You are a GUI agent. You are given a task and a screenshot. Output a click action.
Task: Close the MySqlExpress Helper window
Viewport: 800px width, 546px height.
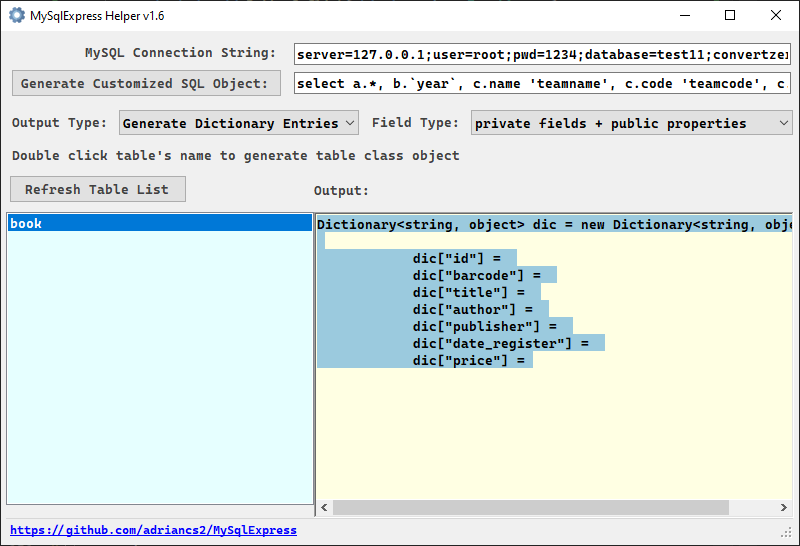pyautogui.click(x=776, y=15)
